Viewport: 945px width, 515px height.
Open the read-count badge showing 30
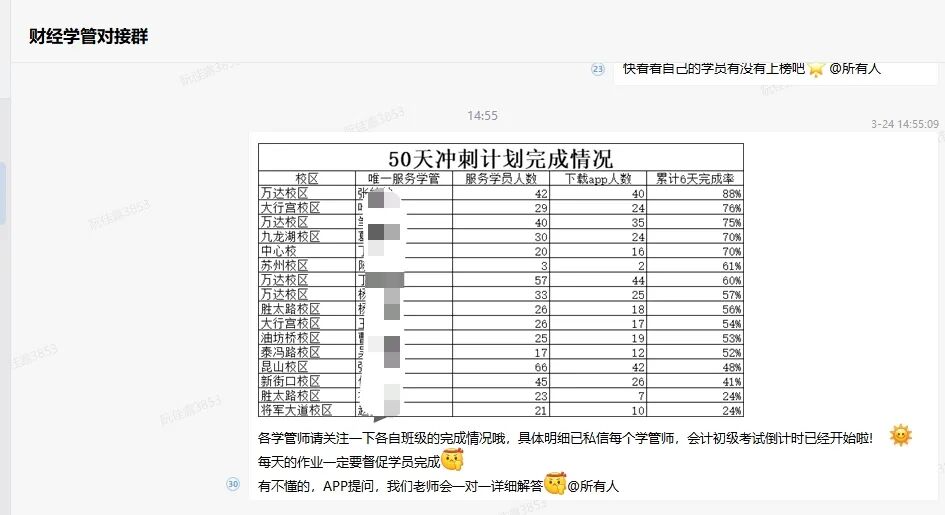click(x=233, y=484)
